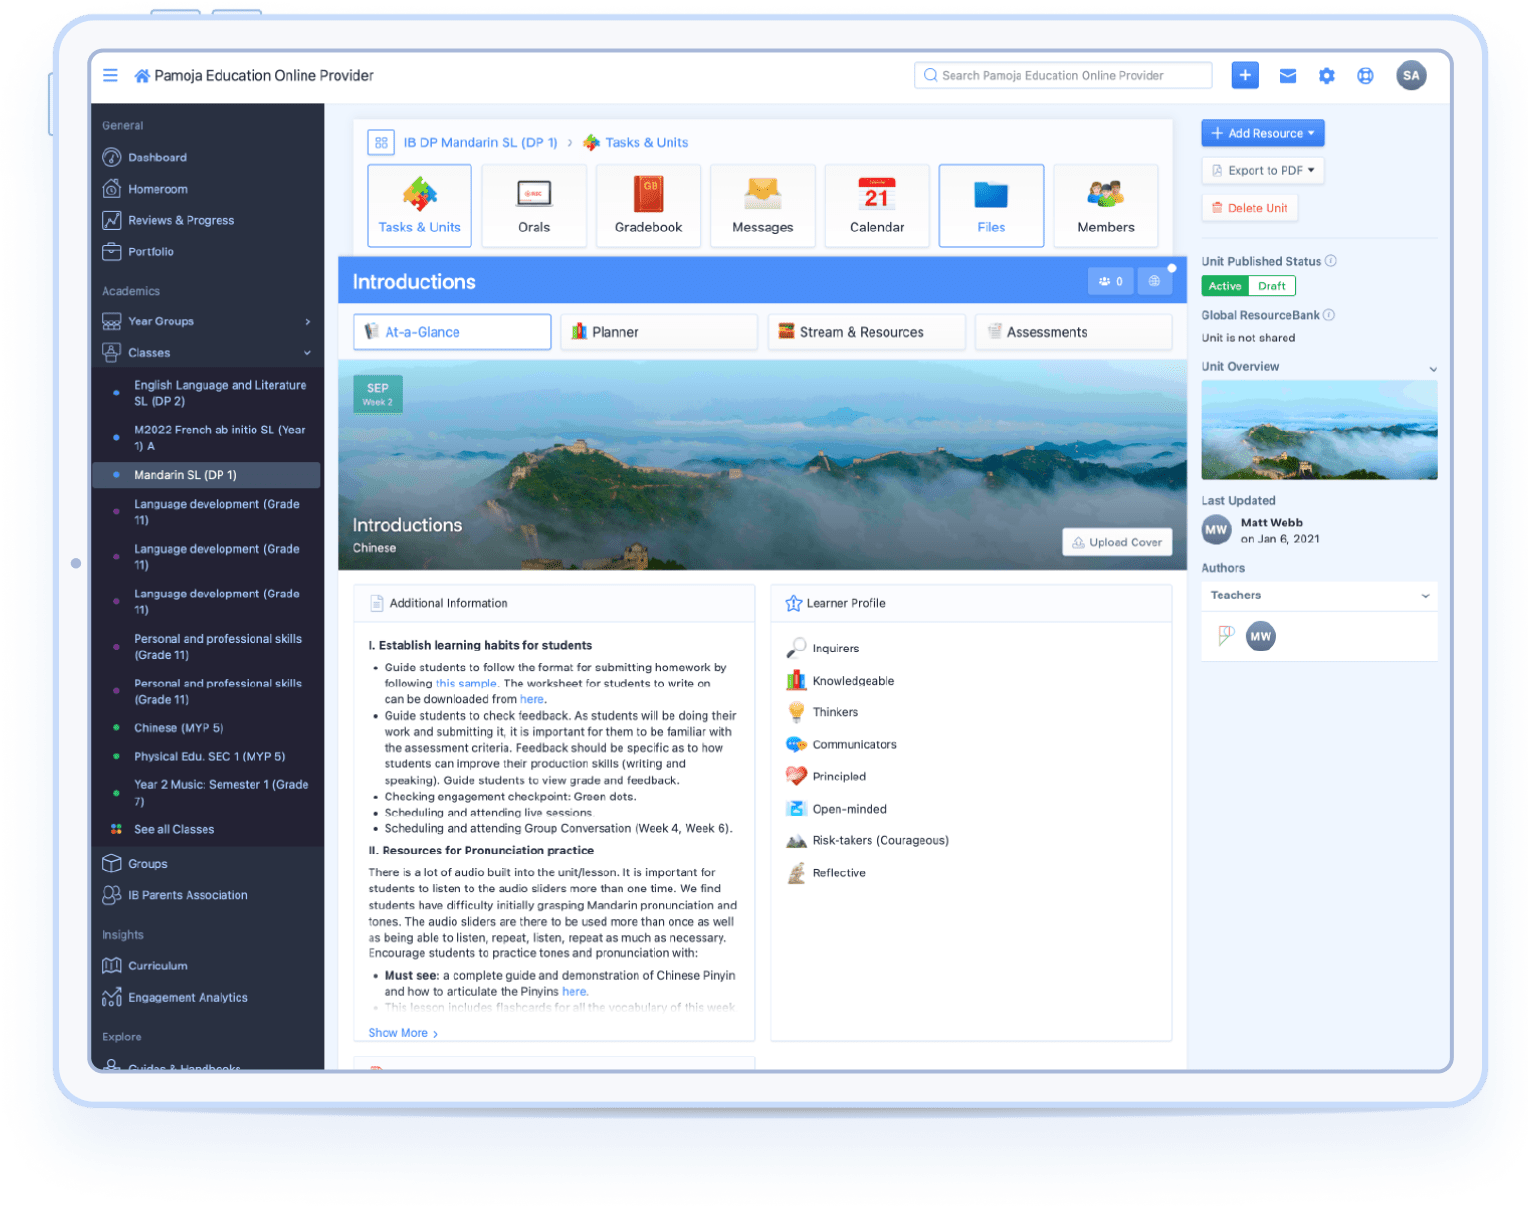This screenshot has width=1528, height=1219.
Task: Click the home icon beside Pamoja Education
Action: pos(142,76)
